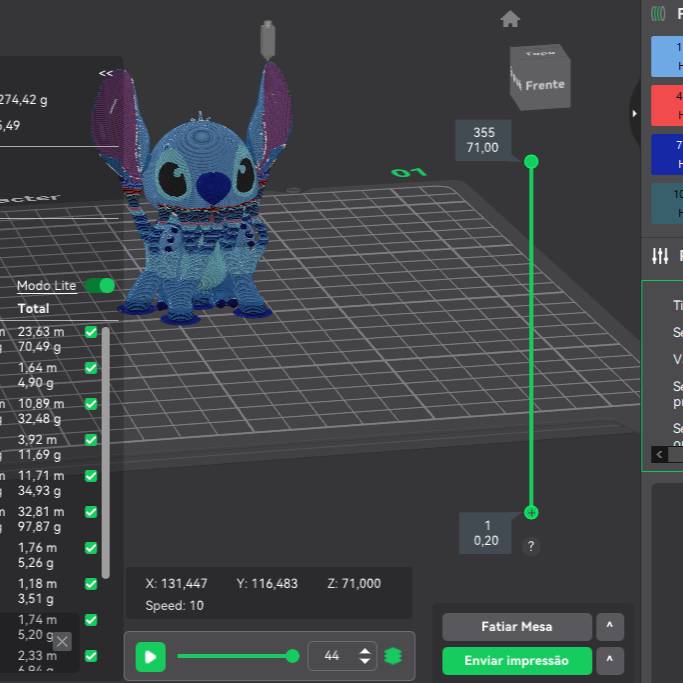Screen dimensions: 683x683
Task: Click the Y: 116,483 coordinate readout
Action: coord(267,584)
